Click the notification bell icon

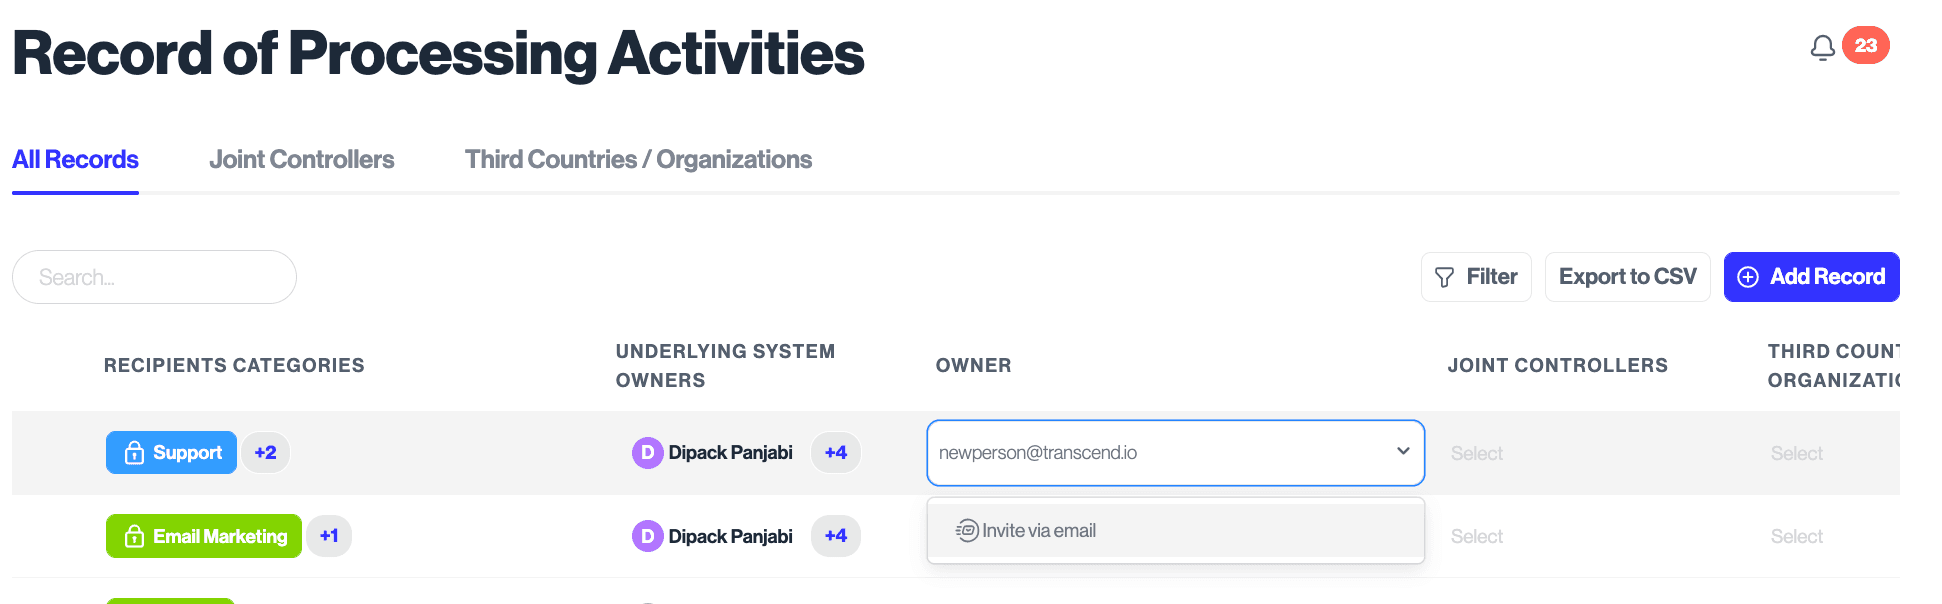(1822, 47)
